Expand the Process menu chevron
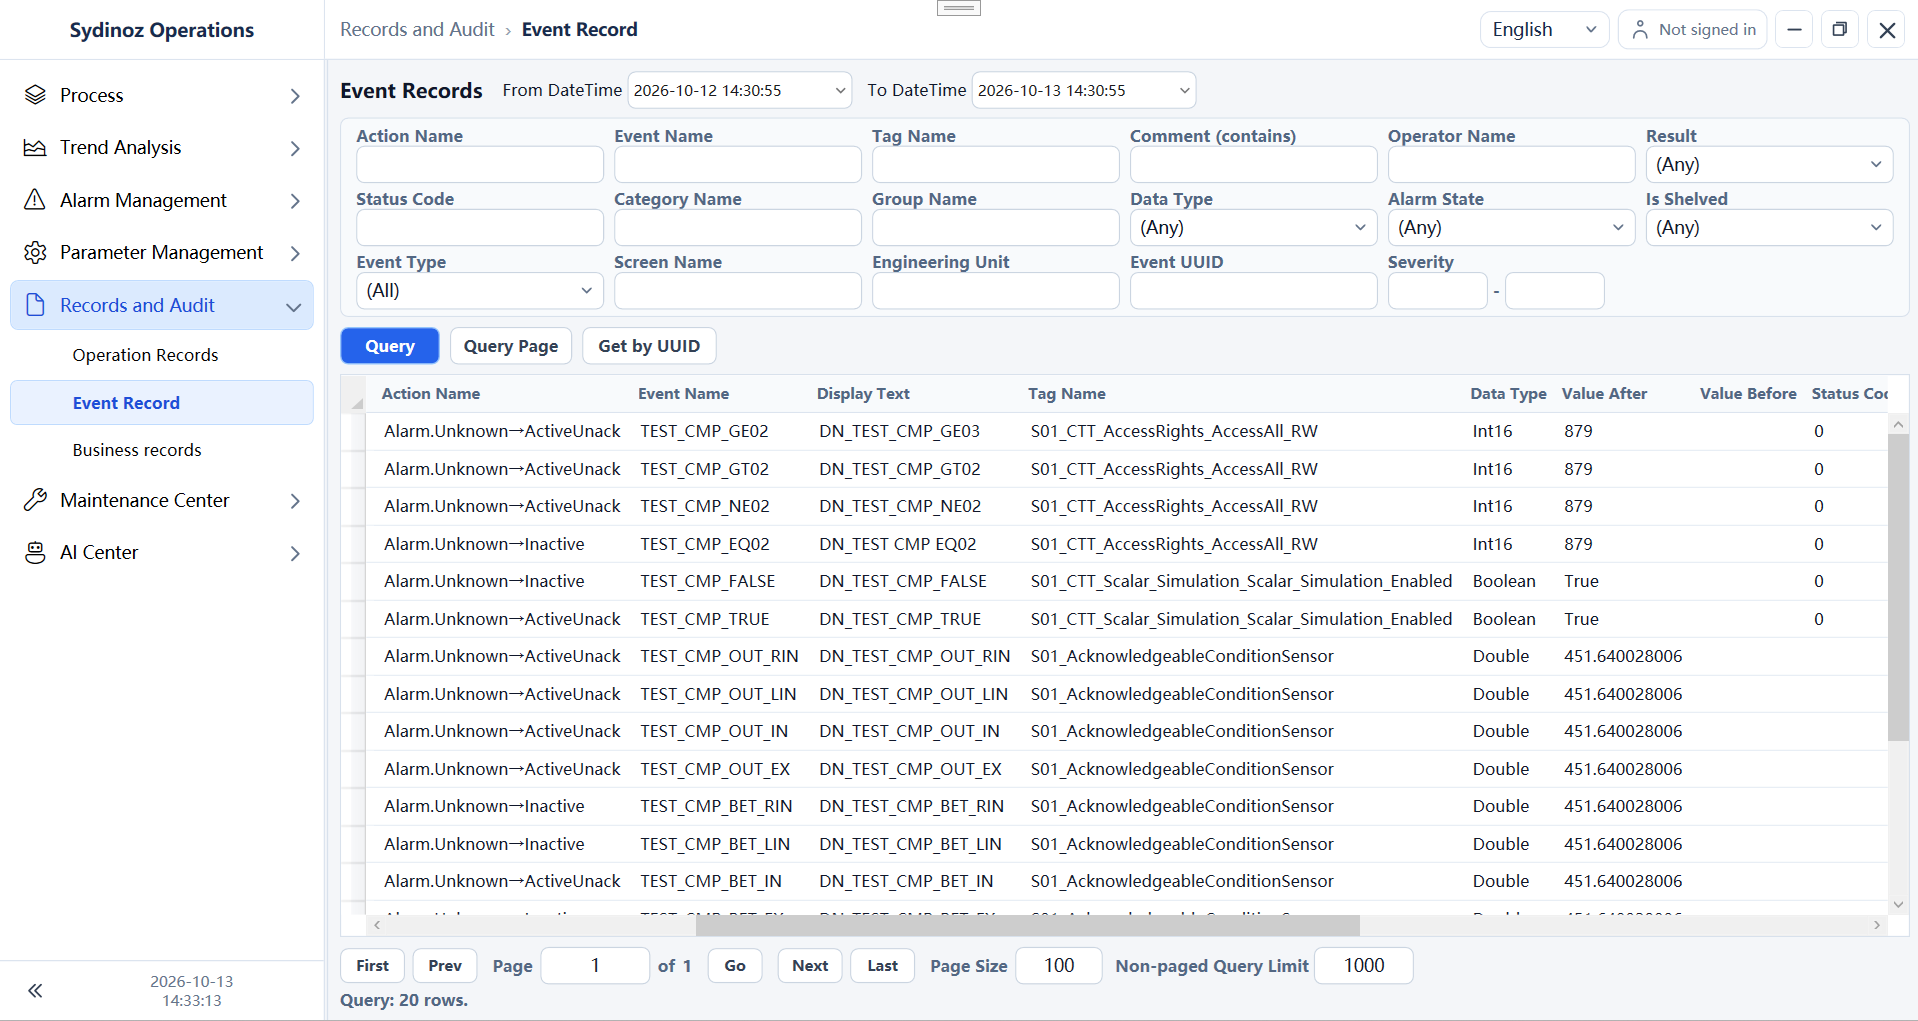1918x1021 pixels. (x=295, y=96)
